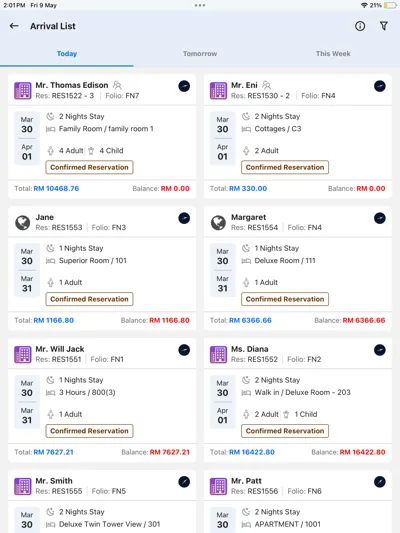Tap the dark round icon on Ms. Diana's card
This screenshot has width=400, height=533.
pos(380,350)
